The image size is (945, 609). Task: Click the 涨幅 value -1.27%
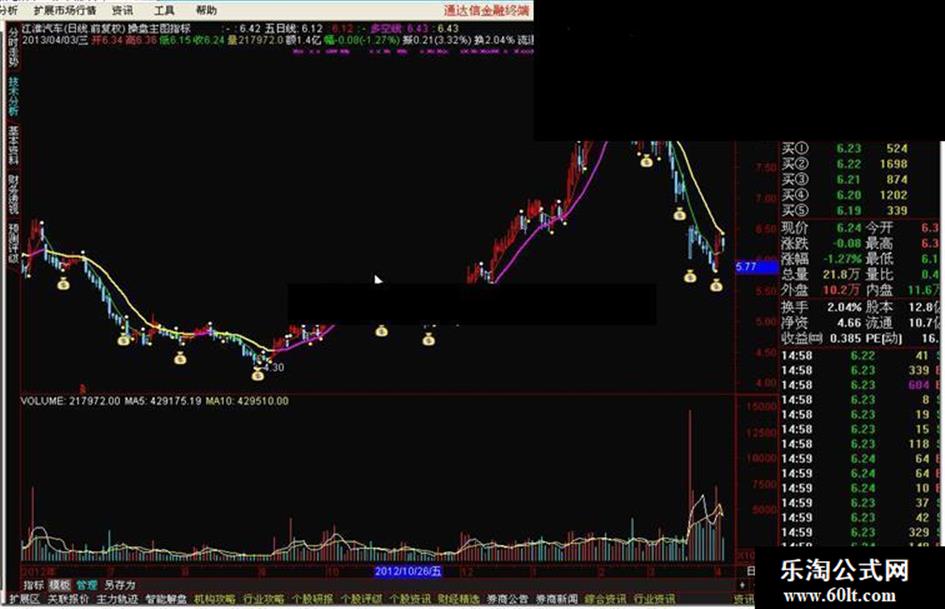tap(843, 259)
